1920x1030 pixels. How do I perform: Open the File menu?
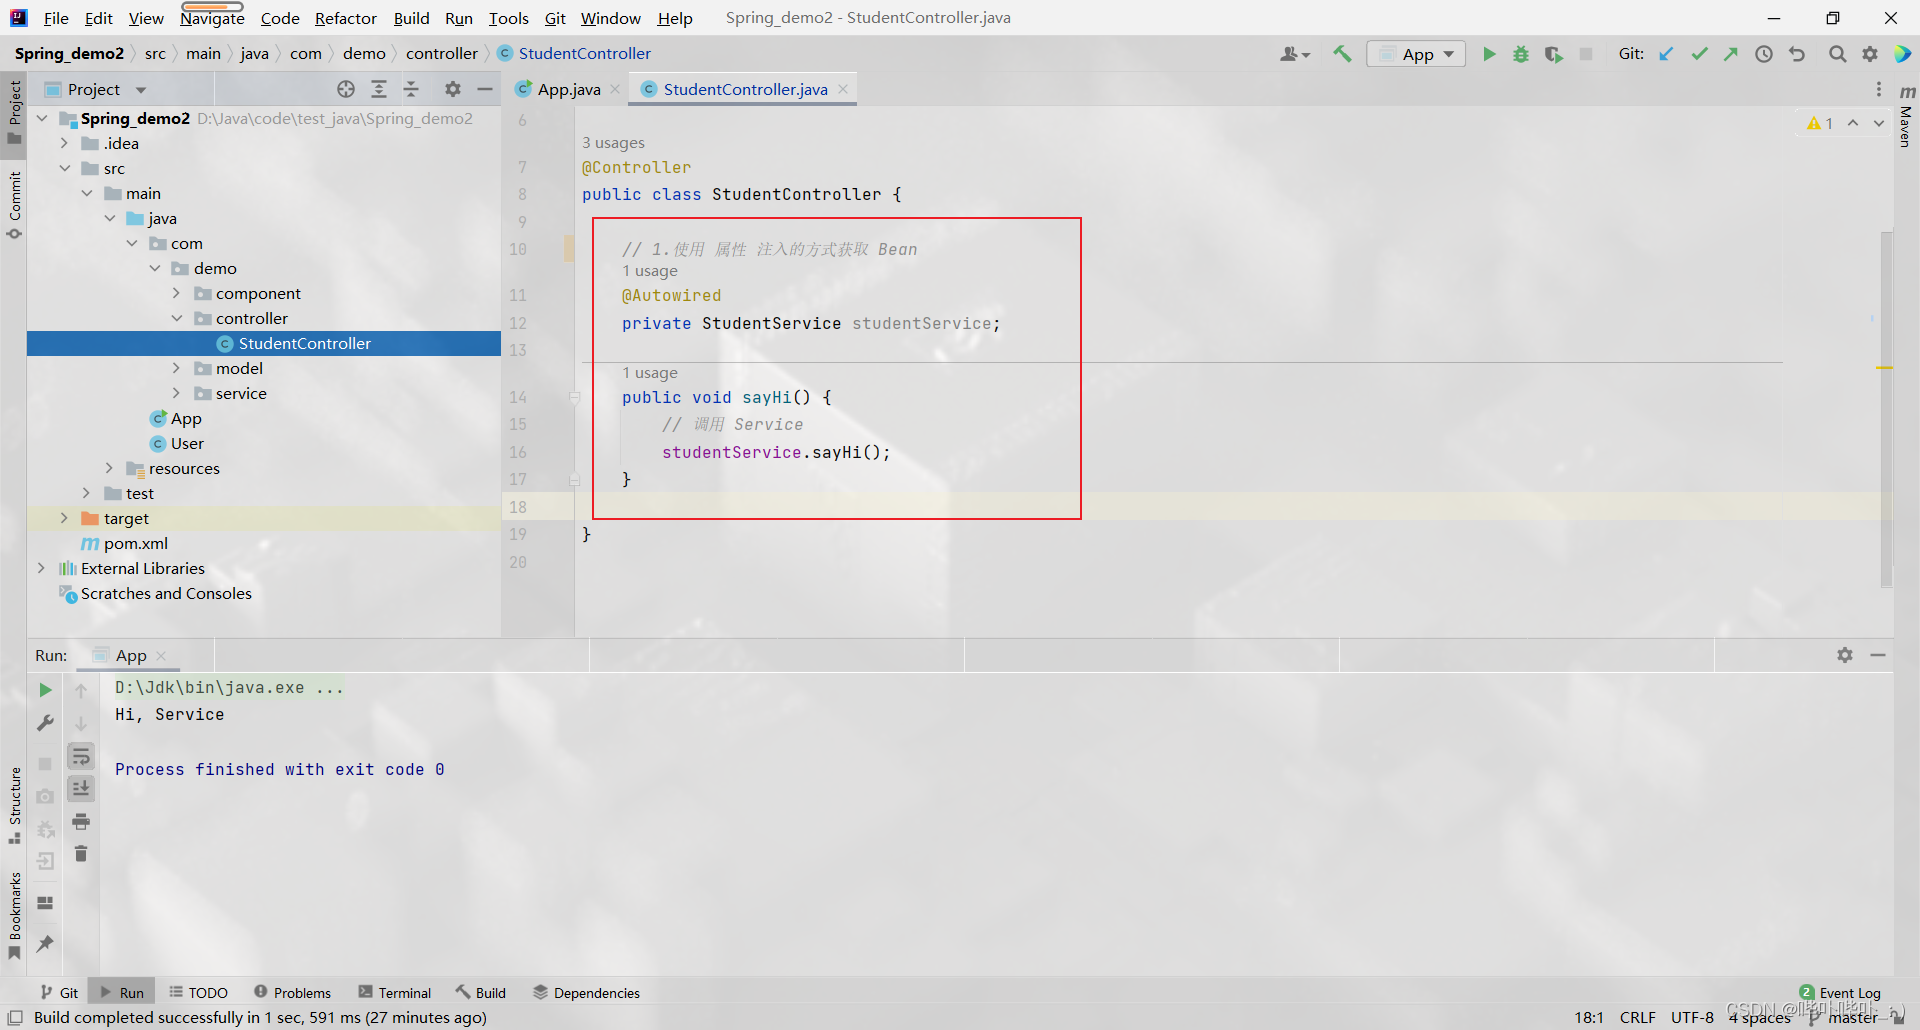pos(56,18)
